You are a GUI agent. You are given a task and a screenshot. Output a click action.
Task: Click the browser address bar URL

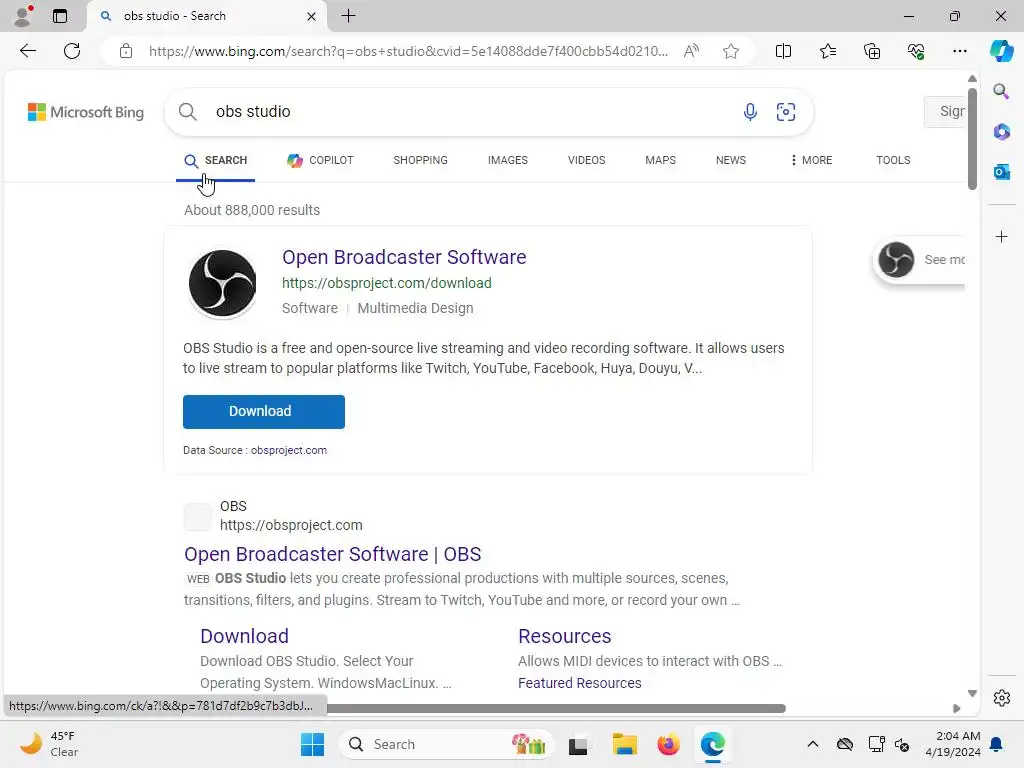(x=408, y=51)
